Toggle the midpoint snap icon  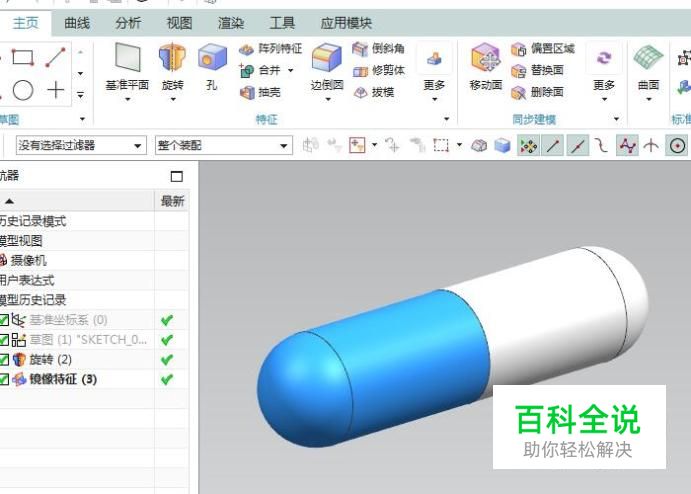[578, 145]
